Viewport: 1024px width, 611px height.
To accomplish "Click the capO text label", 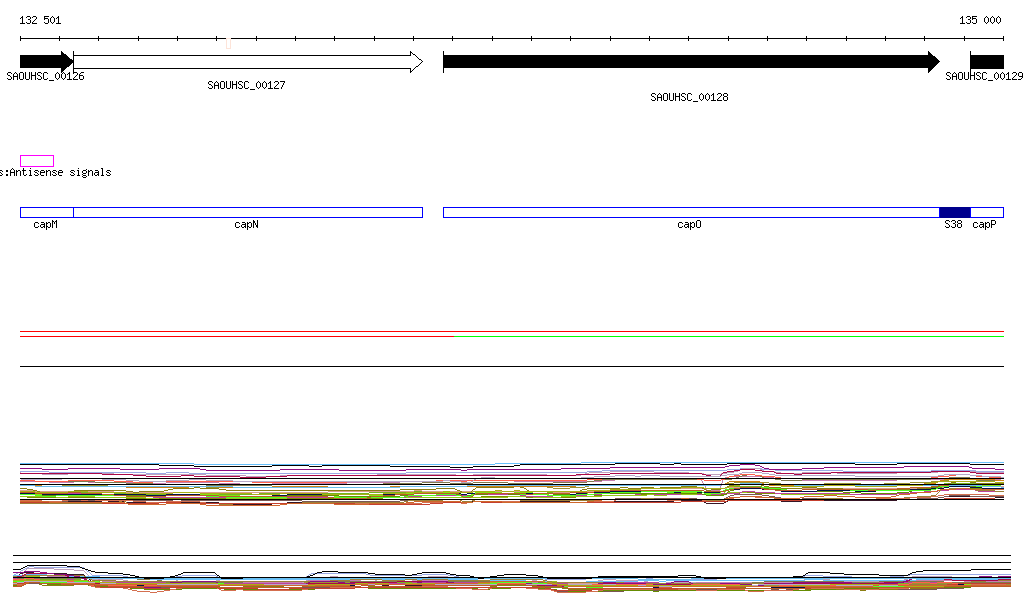I will (689, 225).
